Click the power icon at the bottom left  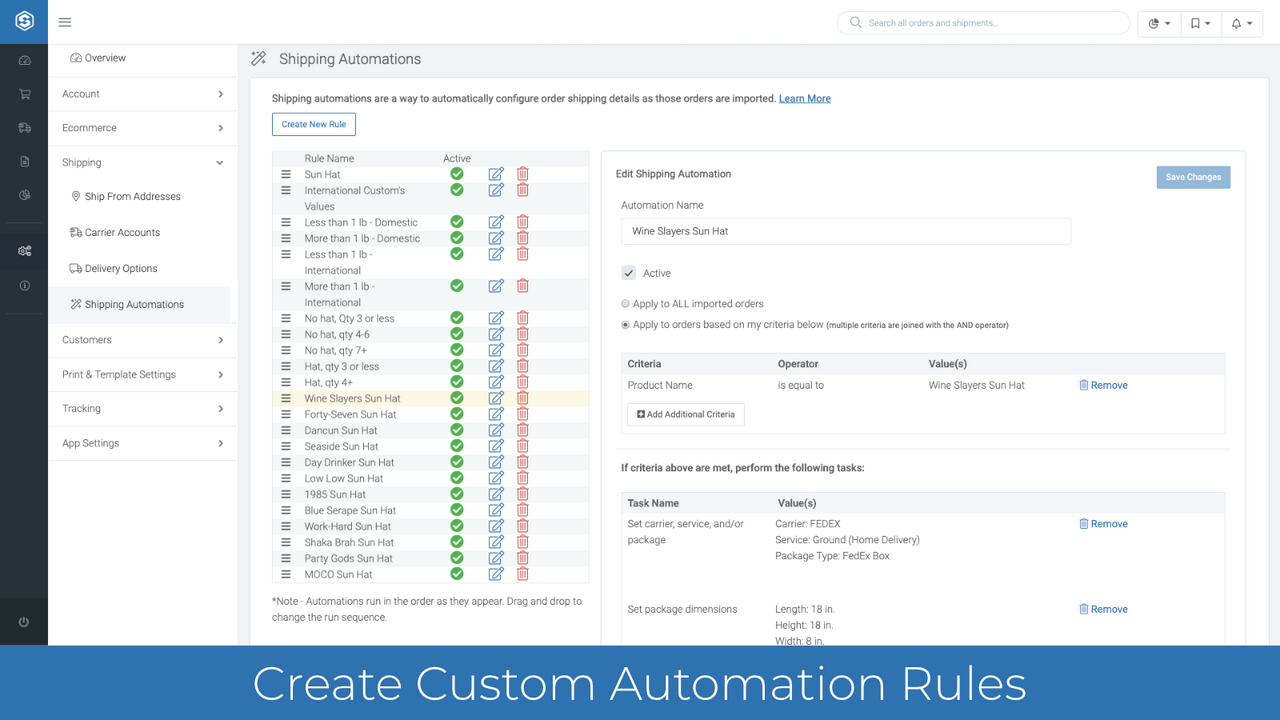[23, 621]
